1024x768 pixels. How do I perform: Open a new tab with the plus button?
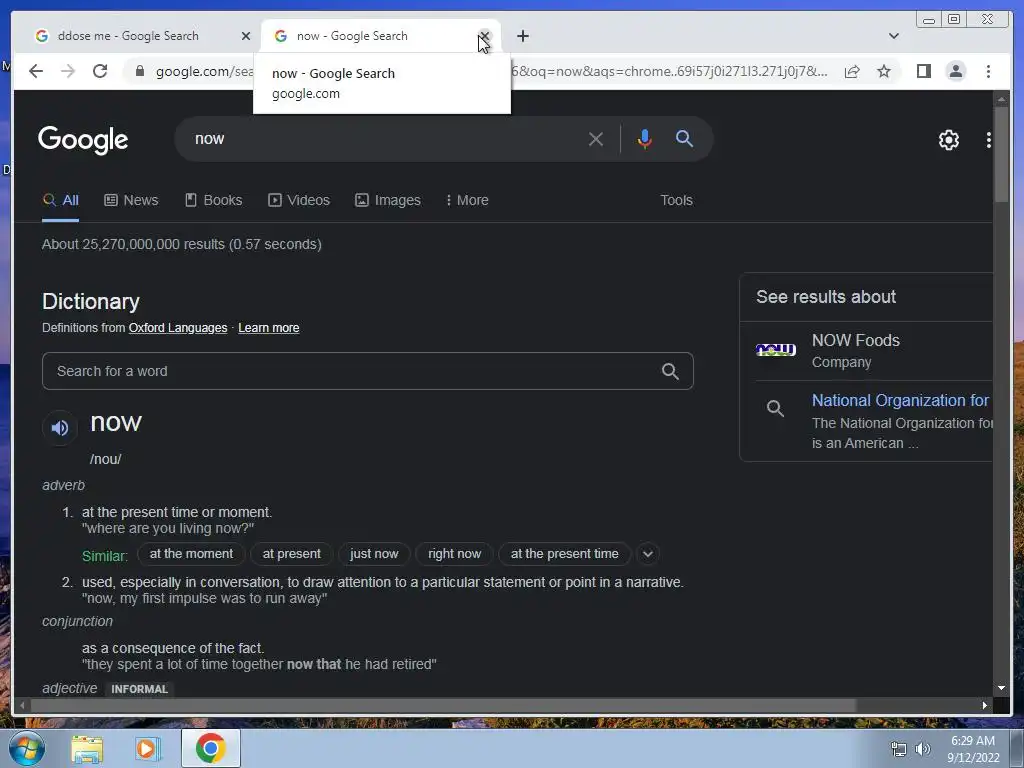(x=522, y=36)
